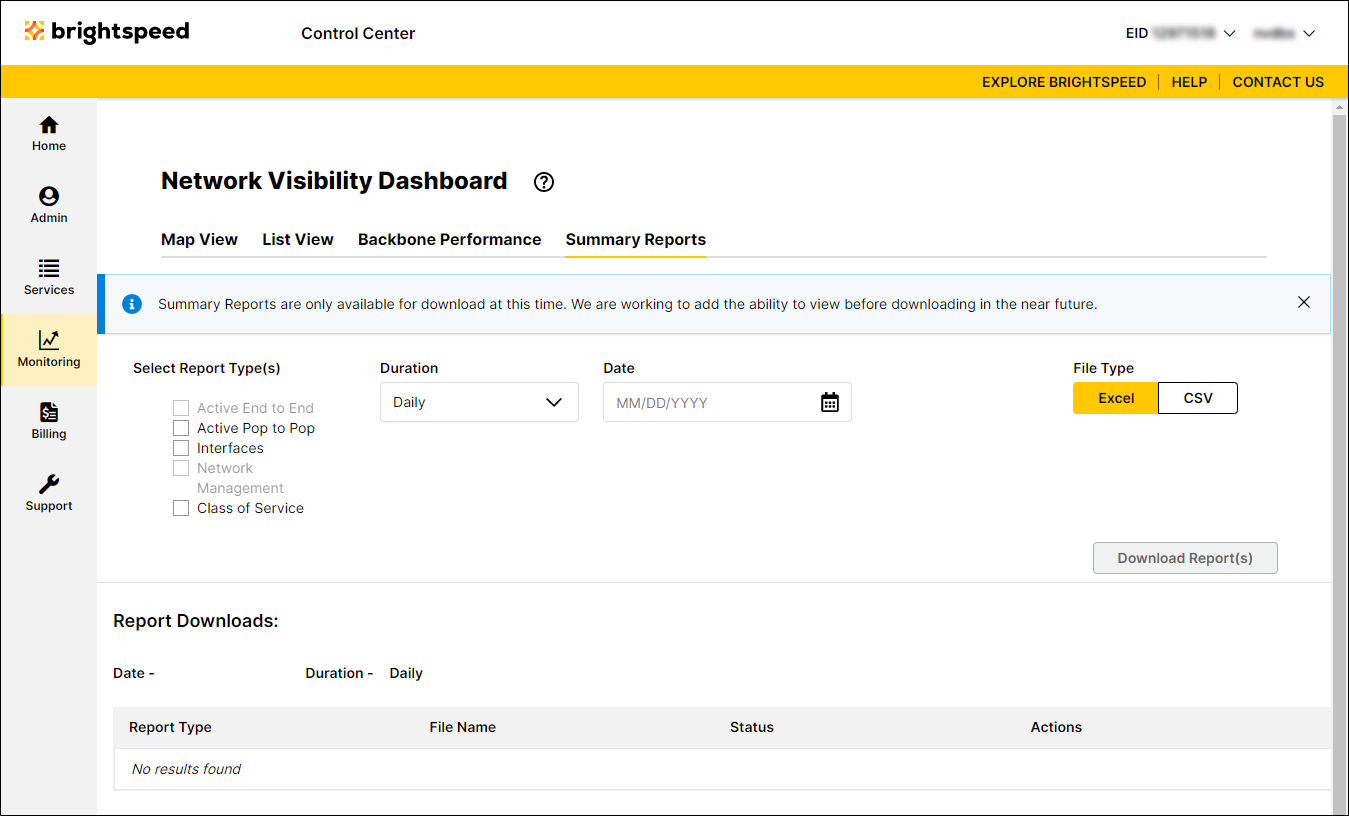Click the File Name column header
Viewport: 1349px width, 816px height.
(x=463, y=727)
